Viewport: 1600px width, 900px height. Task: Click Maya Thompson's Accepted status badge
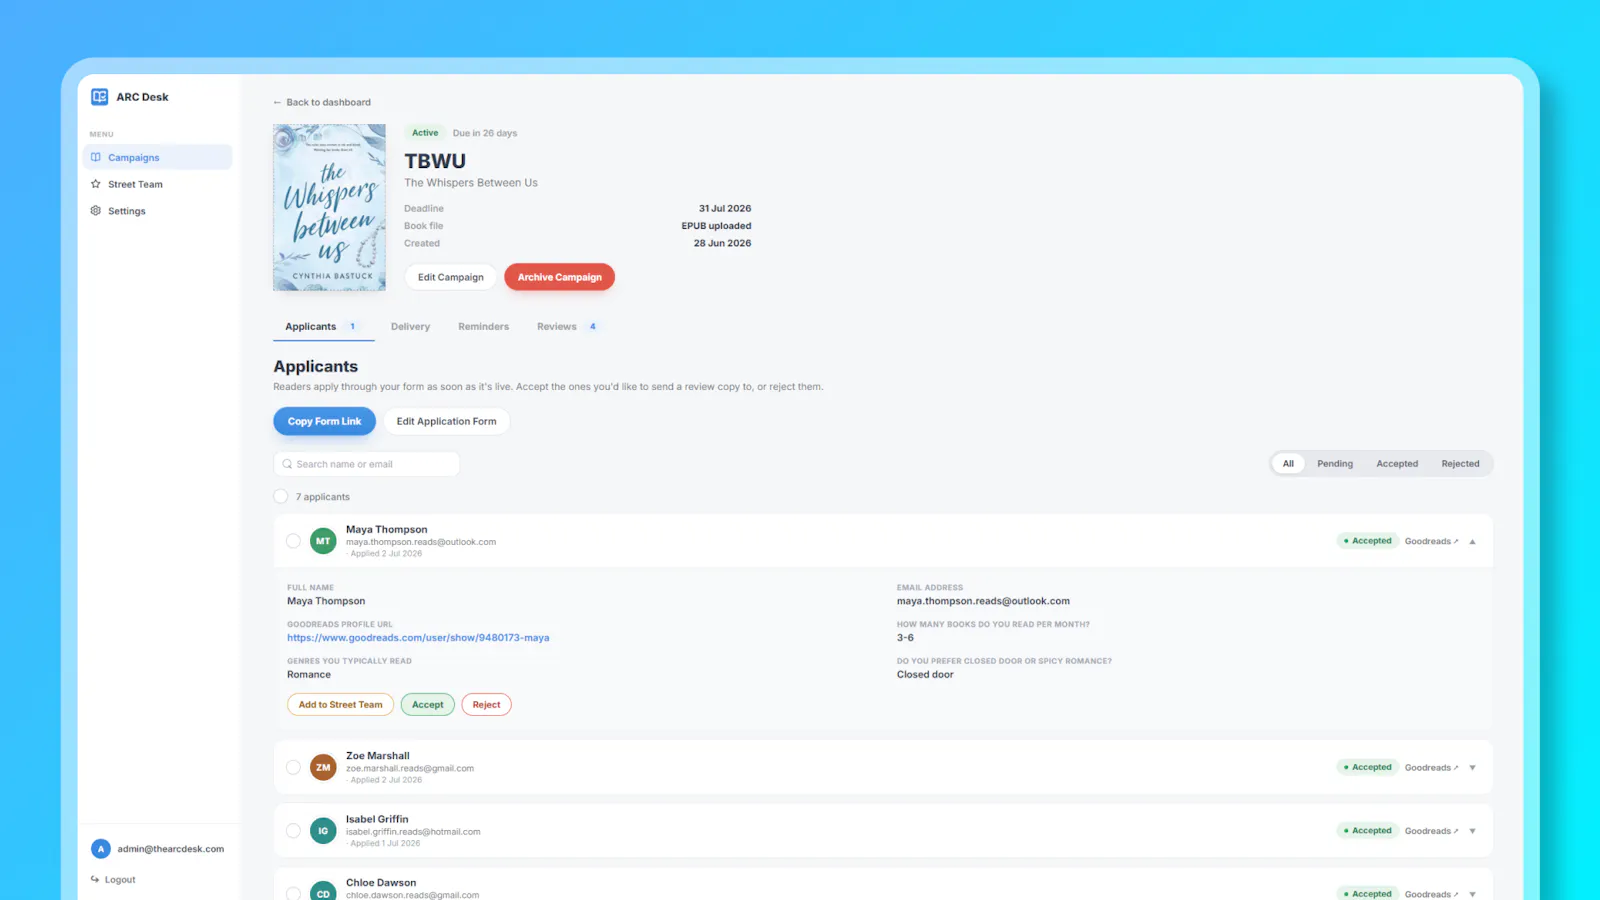coord(1367,541)
